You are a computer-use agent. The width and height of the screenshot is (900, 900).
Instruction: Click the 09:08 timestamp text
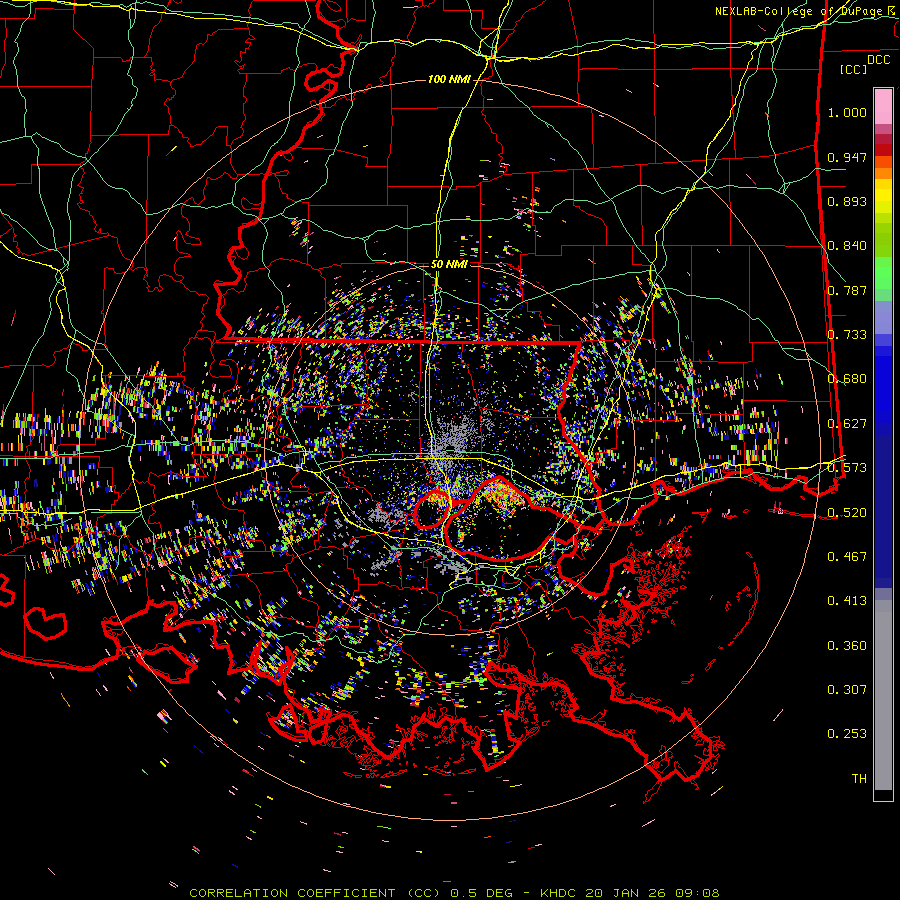point(696,893)
